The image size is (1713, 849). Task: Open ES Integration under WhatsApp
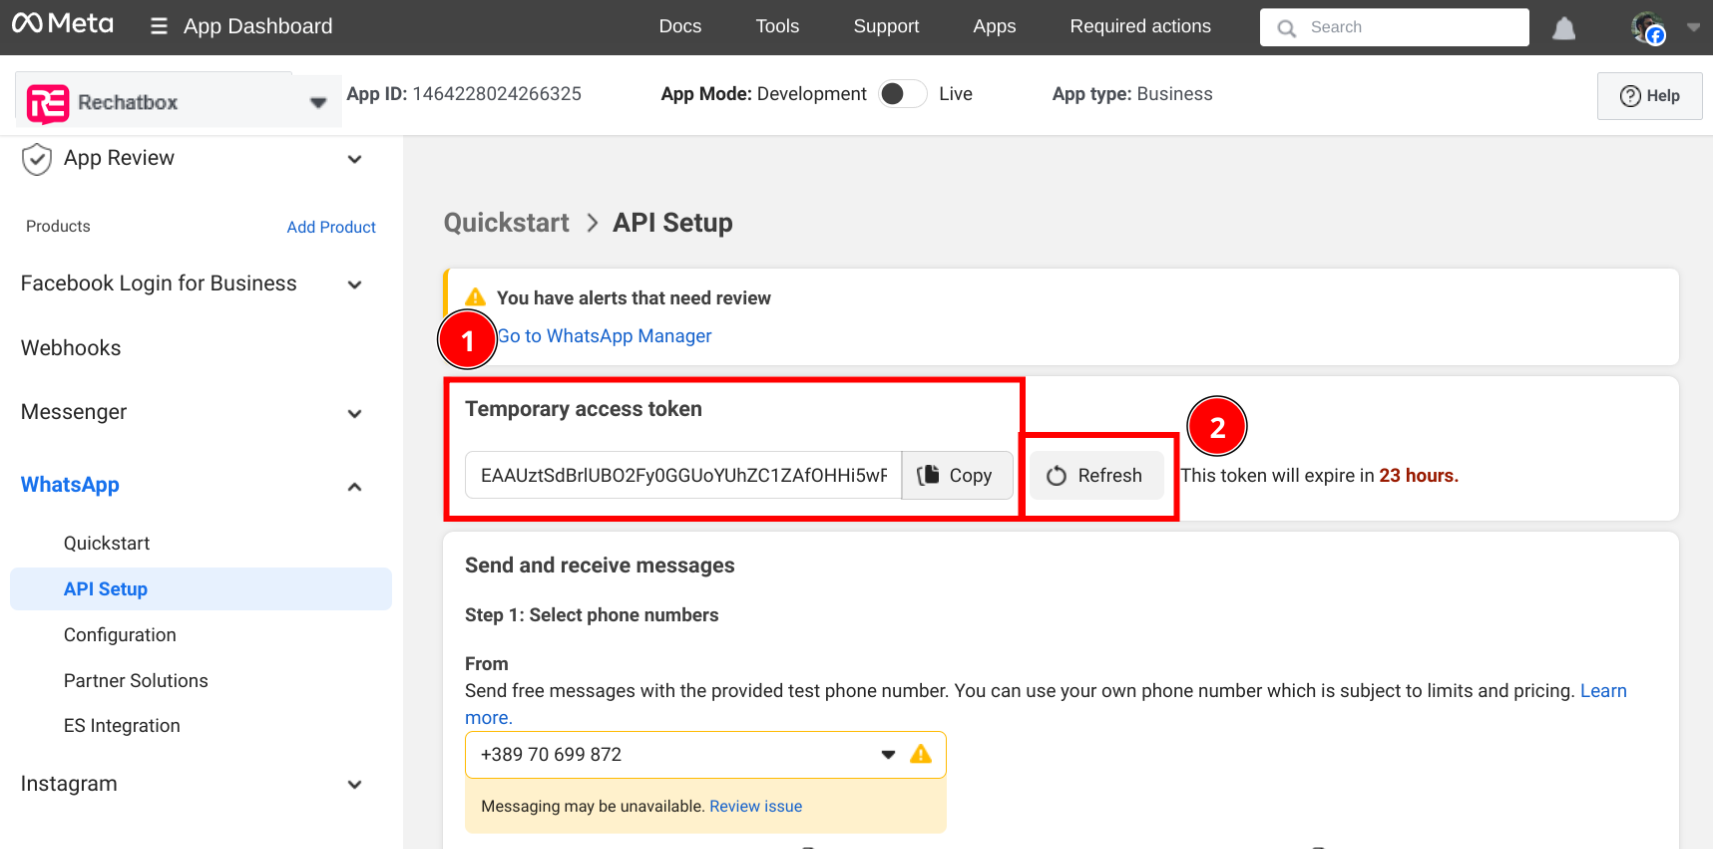122,726
